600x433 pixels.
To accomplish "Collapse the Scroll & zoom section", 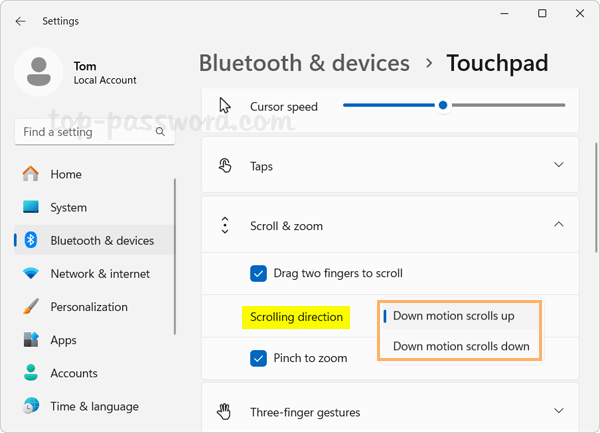I will tap(558, 226).
